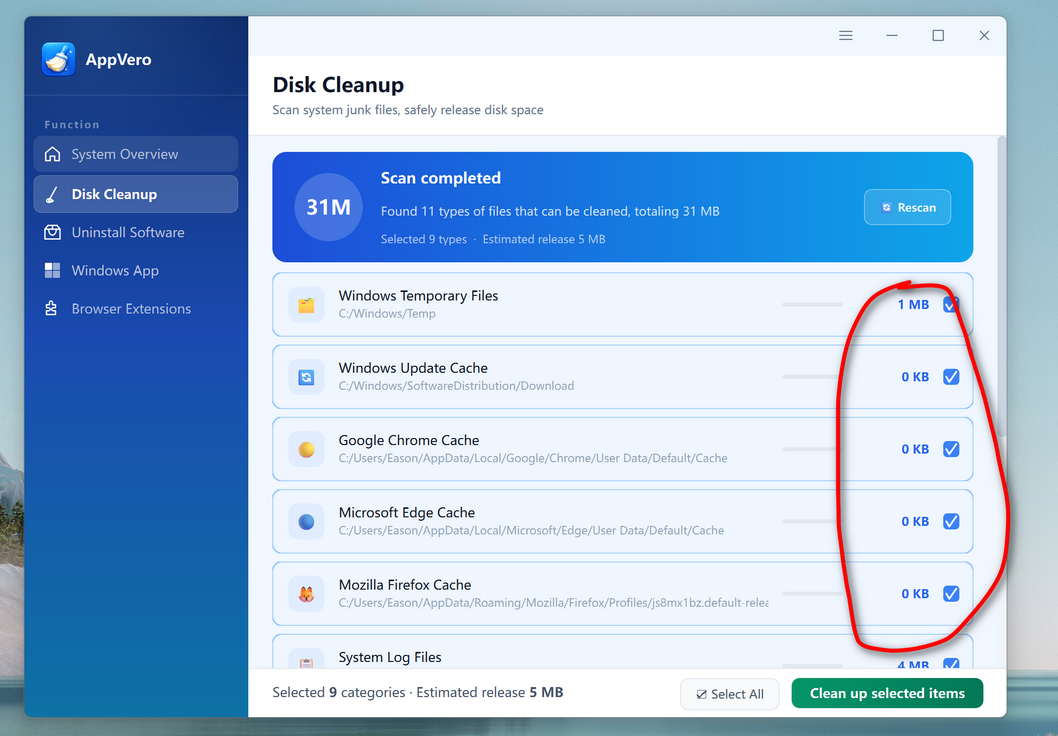Click the Microsoft Edge Cache icon
Image resolution: width=1058 pixels, height=736 pixels.
306,521
